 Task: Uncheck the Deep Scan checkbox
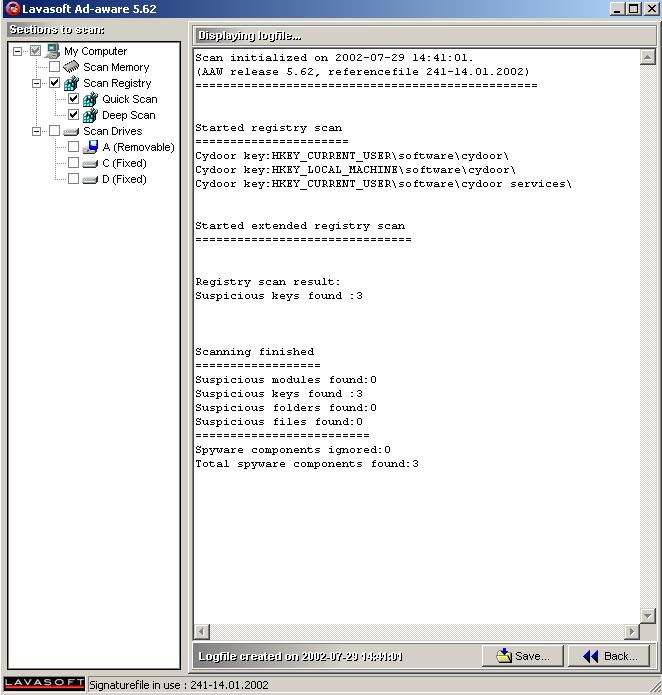[x=74, y=115]
